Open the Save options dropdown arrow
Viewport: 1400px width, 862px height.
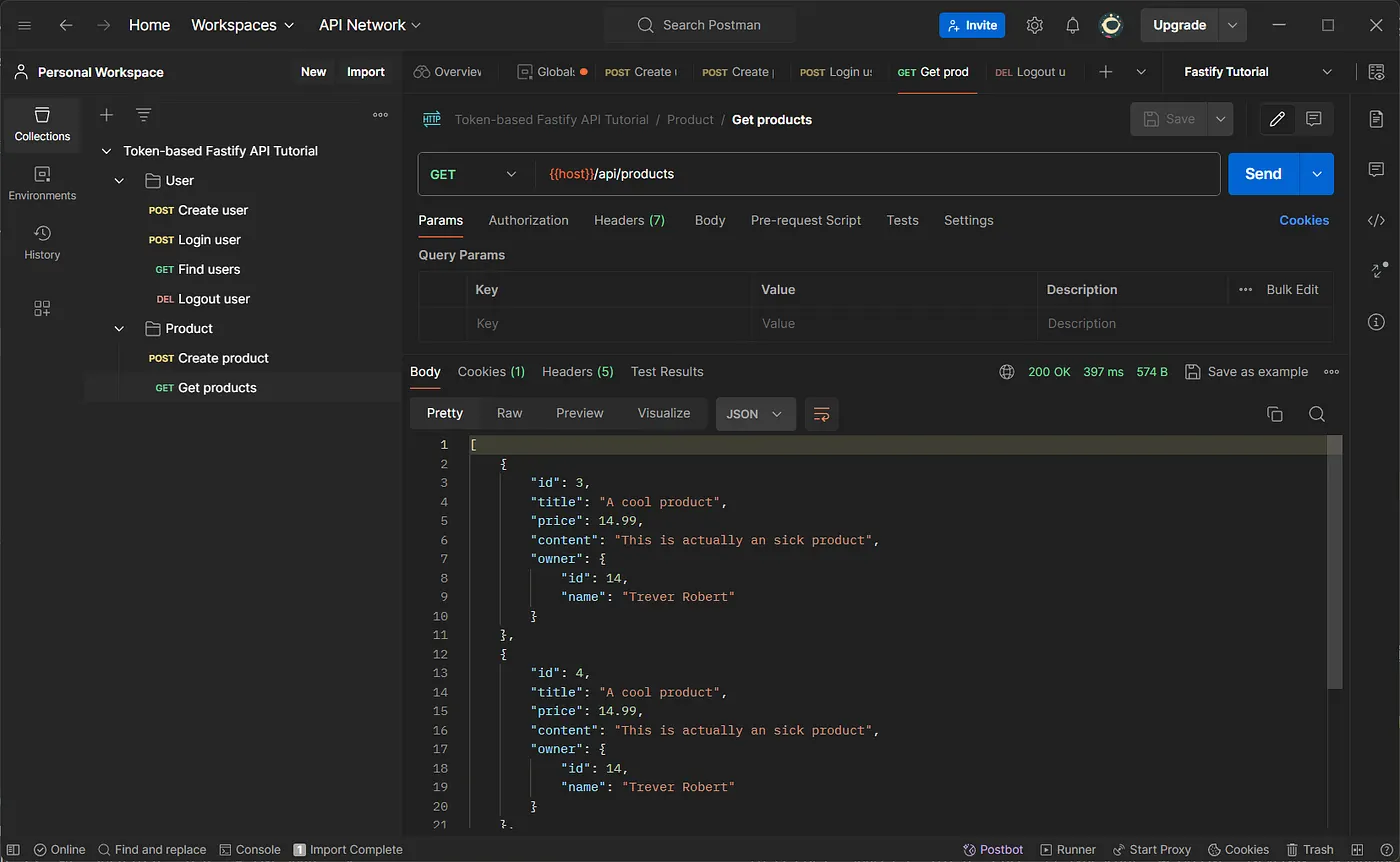(x=1220, y=119)
